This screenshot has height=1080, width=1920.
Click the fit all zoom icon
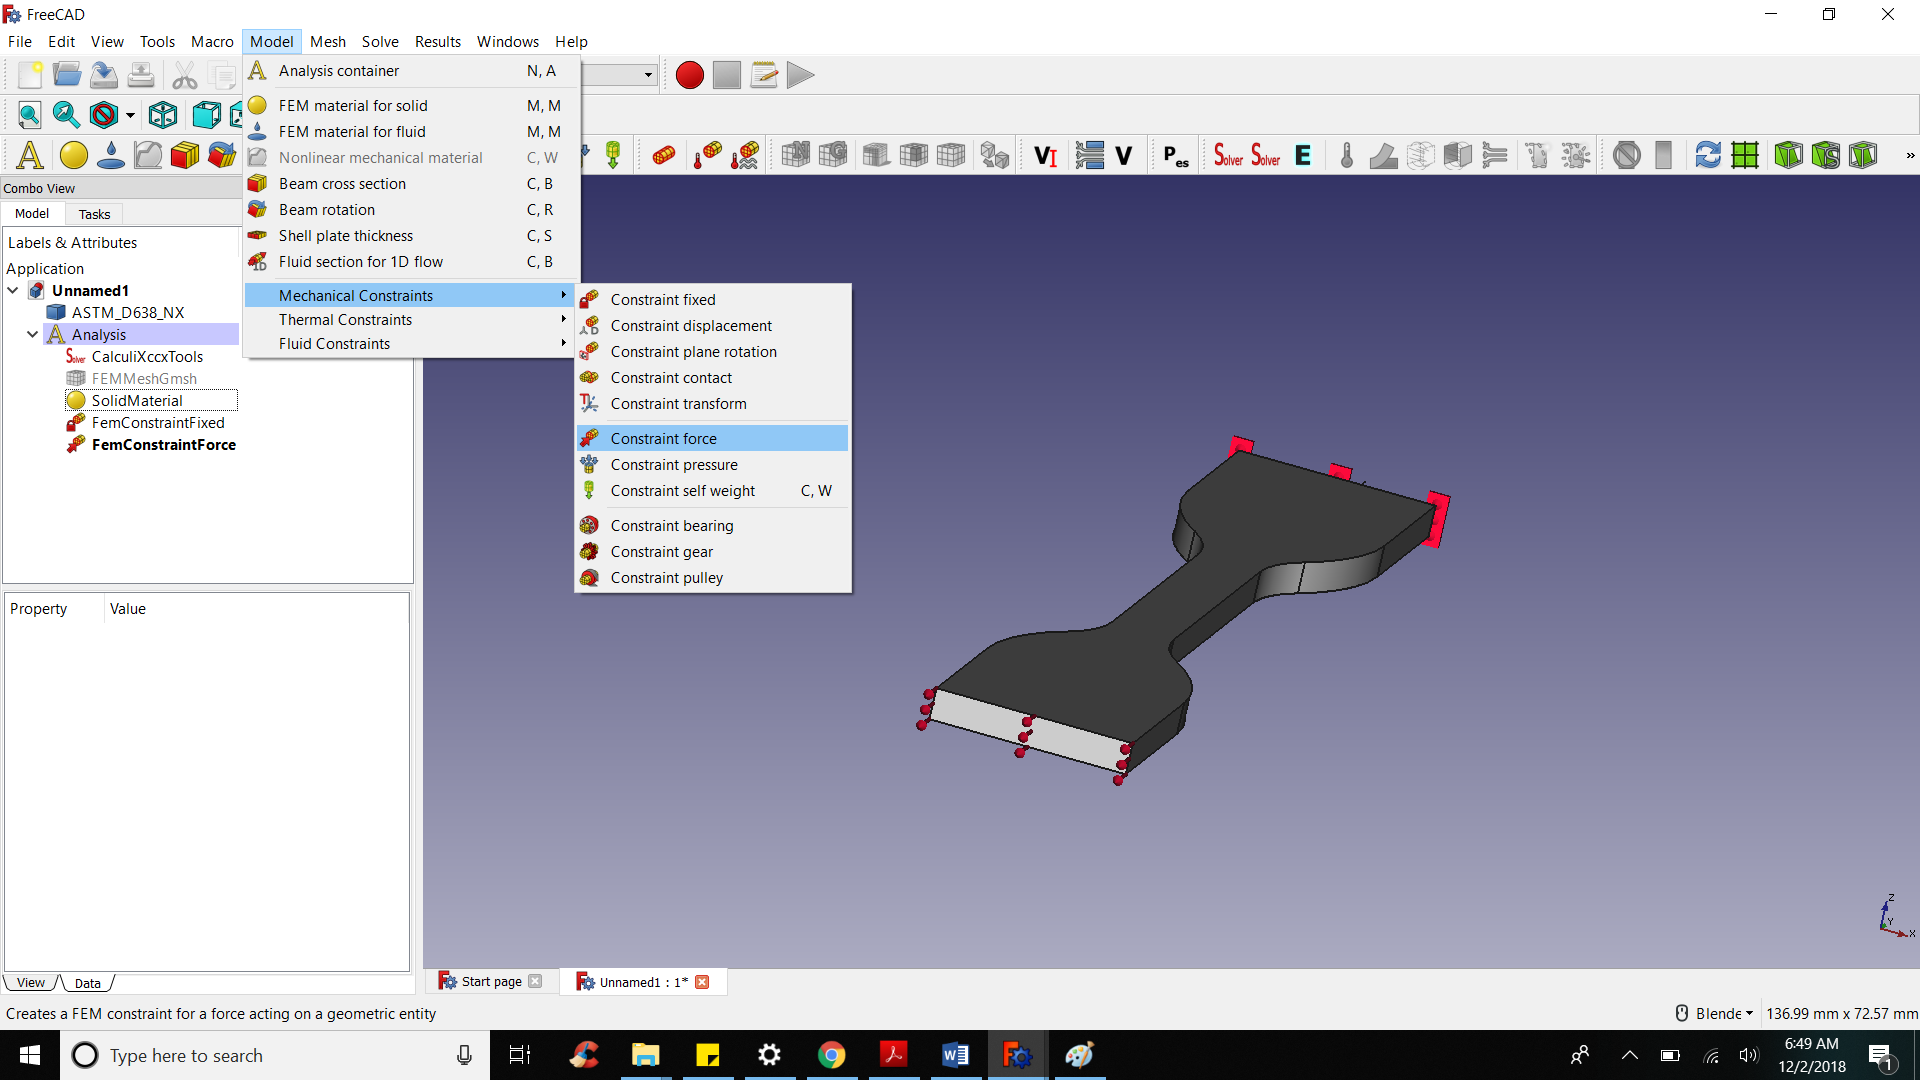tap(29, 115)
